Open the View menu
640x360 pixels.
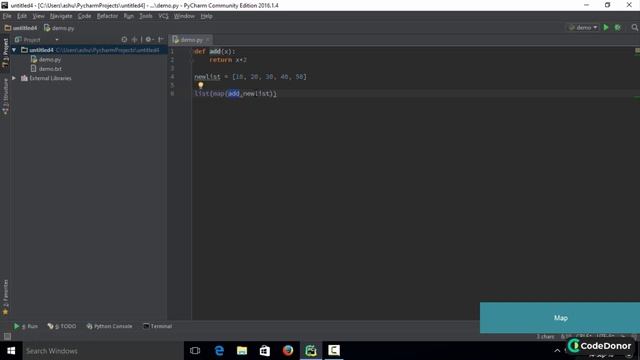38,16
